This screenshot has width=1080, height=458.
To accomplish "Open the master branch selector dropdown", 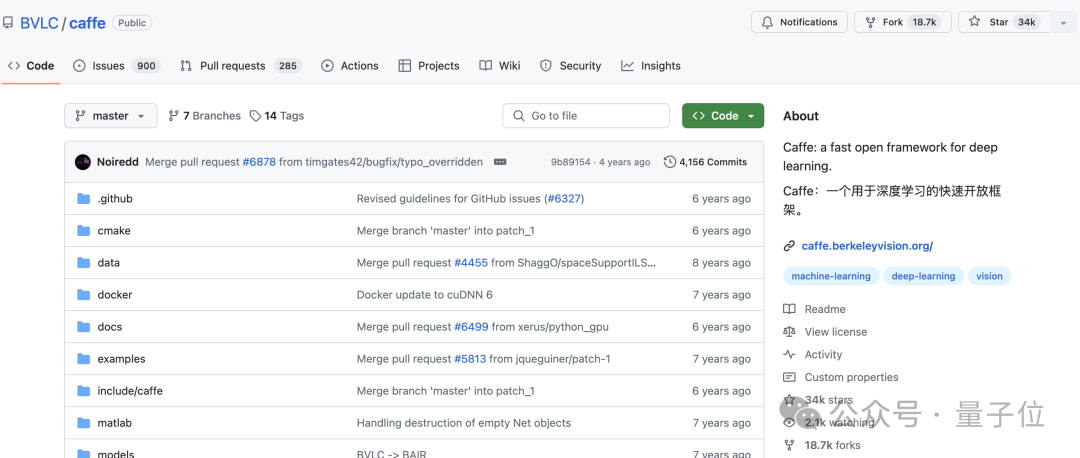I will (111, 116).
